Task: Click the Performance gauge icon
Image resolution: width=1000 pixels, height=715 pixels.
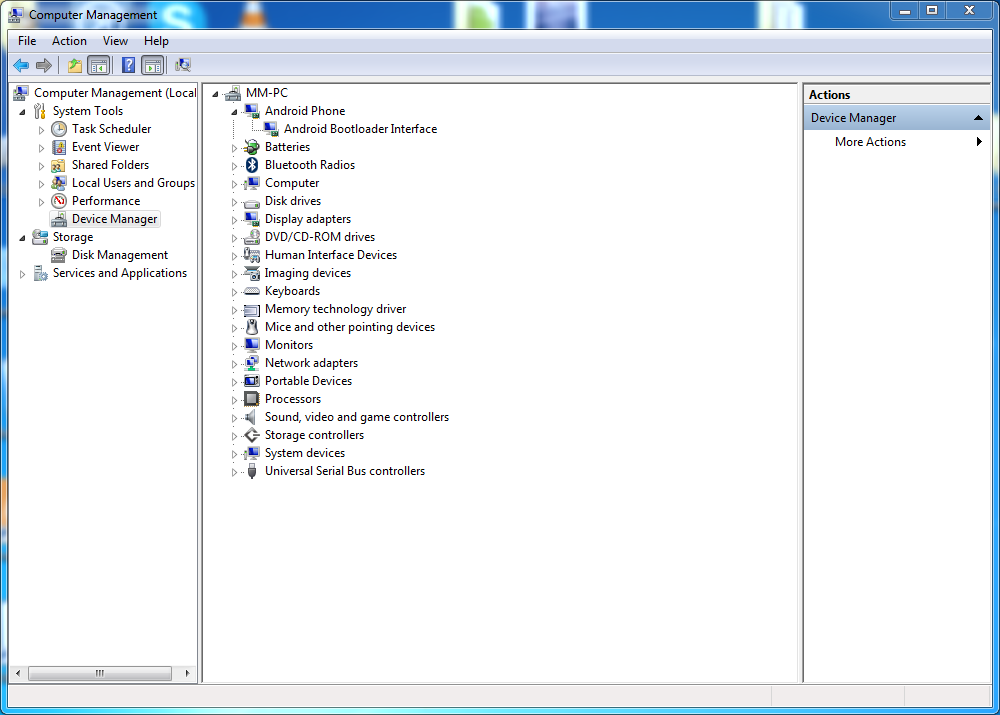Action: pyautogui.click(x=59, y=201)
